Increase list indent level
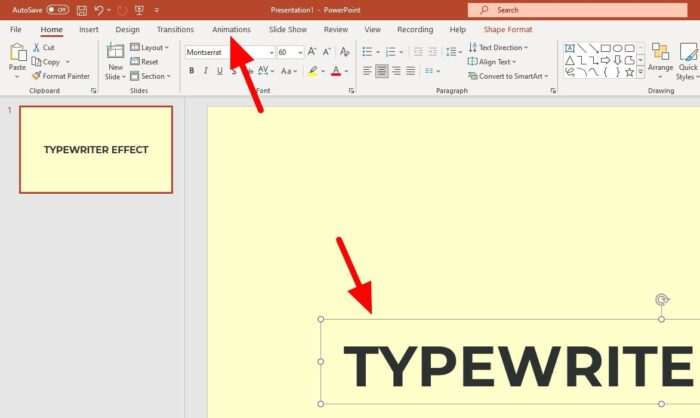 (x=433, y=52)
